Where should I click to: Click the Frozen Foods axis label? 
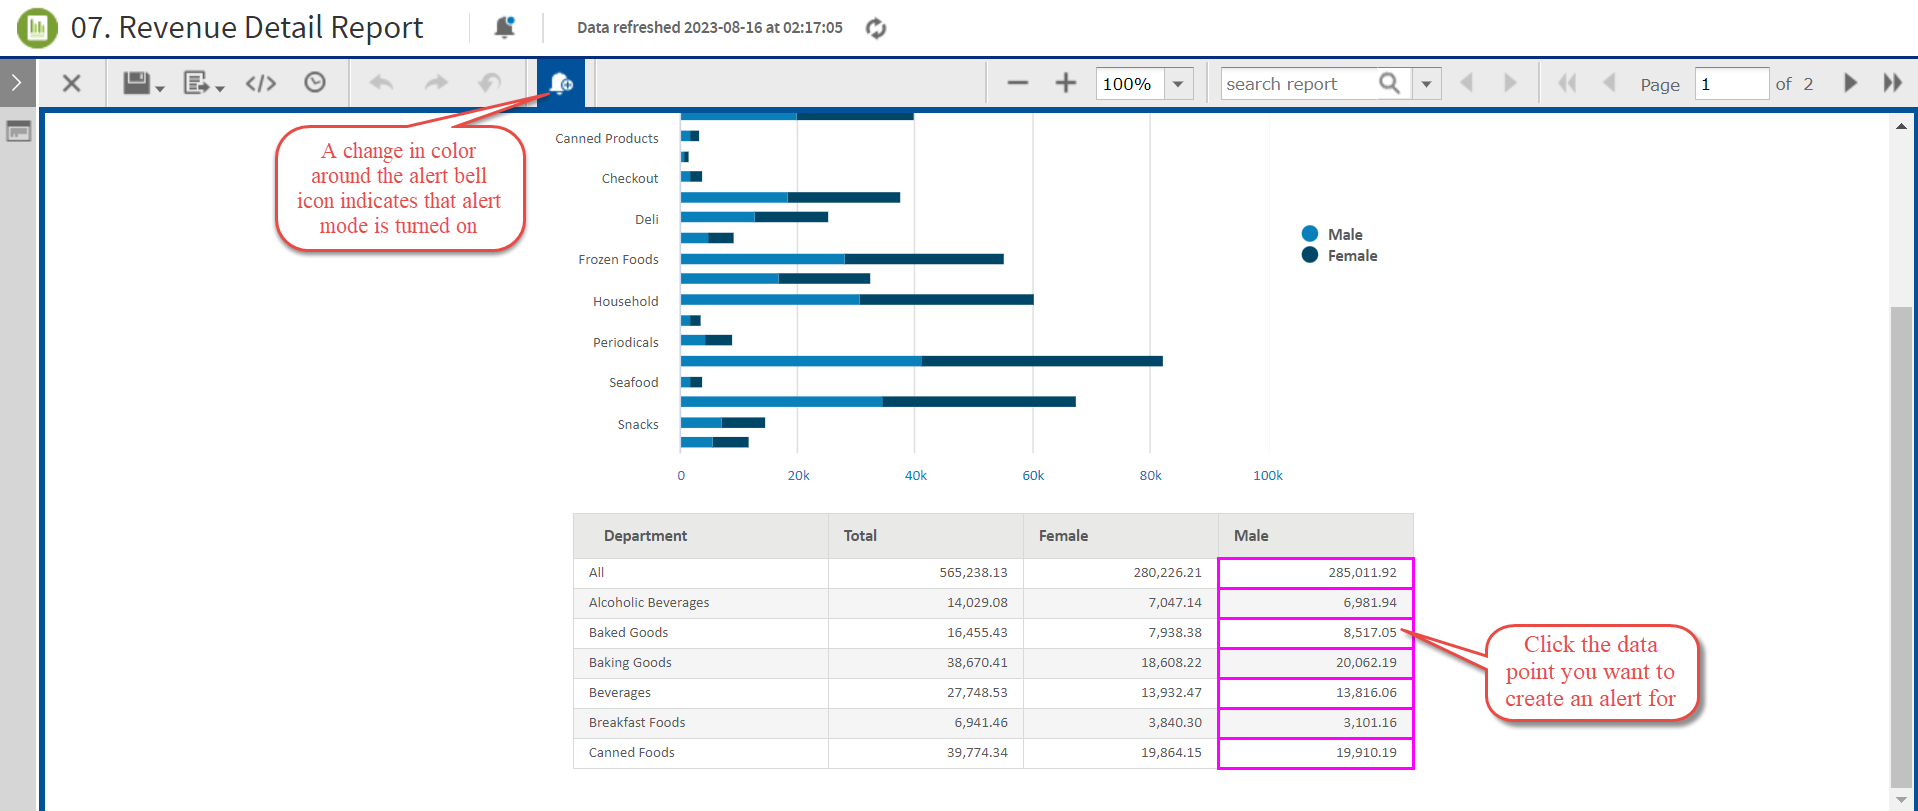coord(618,260)
